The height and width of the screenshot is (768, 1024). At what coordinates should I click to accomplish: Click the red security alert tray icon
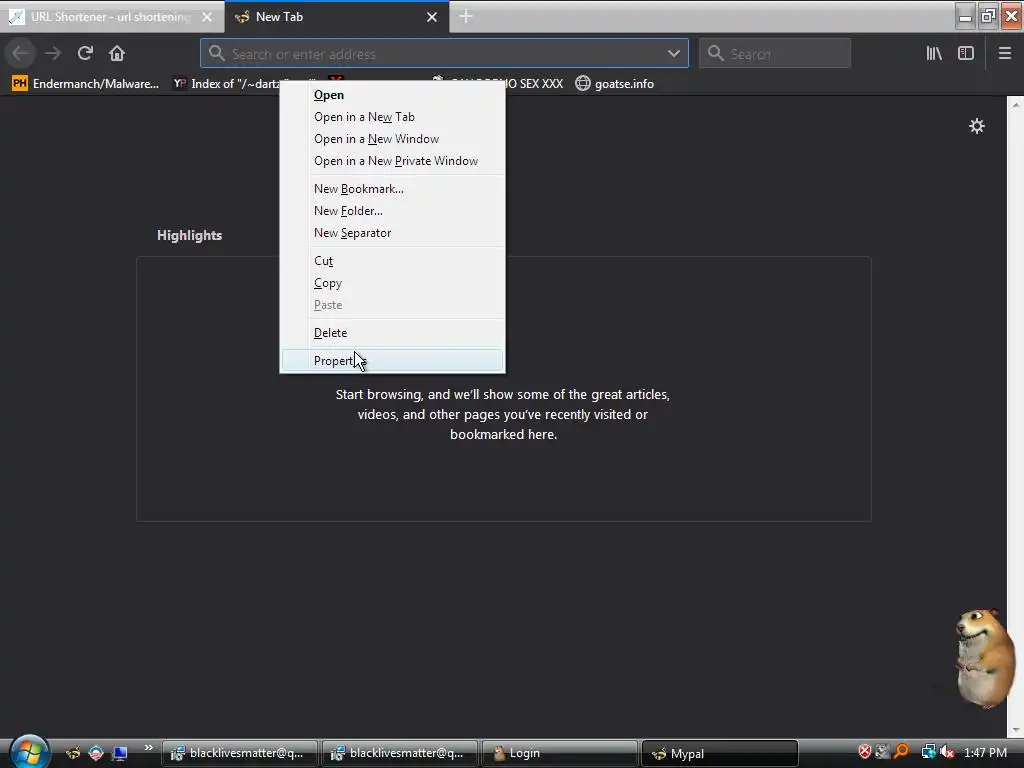pos(865,752)
